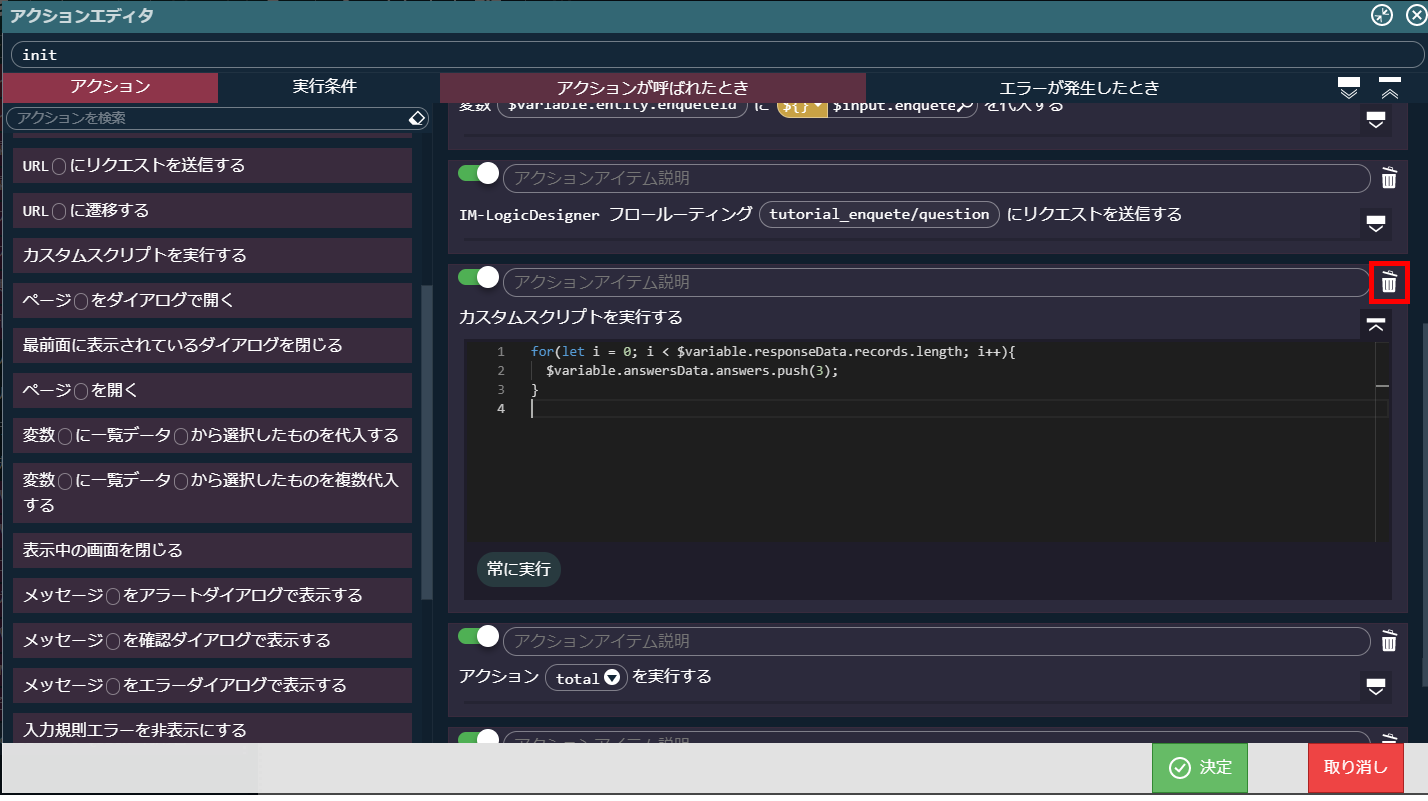Click code line 1 starting with 'for(let i'
The image size is (1428, 801).
(x=773, y=352)
